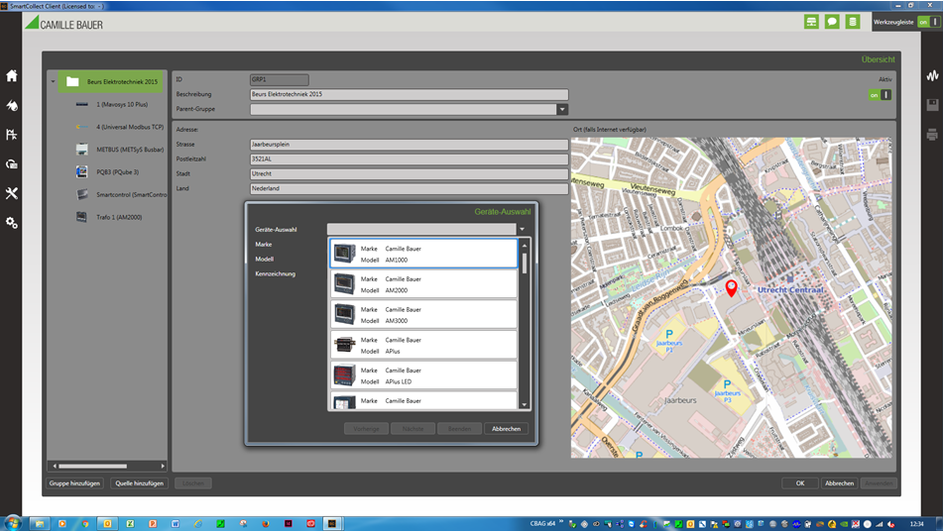Image resolution: width=944 pixels, height=532 pixels.
Task: Select the Beurs Elektrotechniek 2015 folder
Action: point(111,82)
